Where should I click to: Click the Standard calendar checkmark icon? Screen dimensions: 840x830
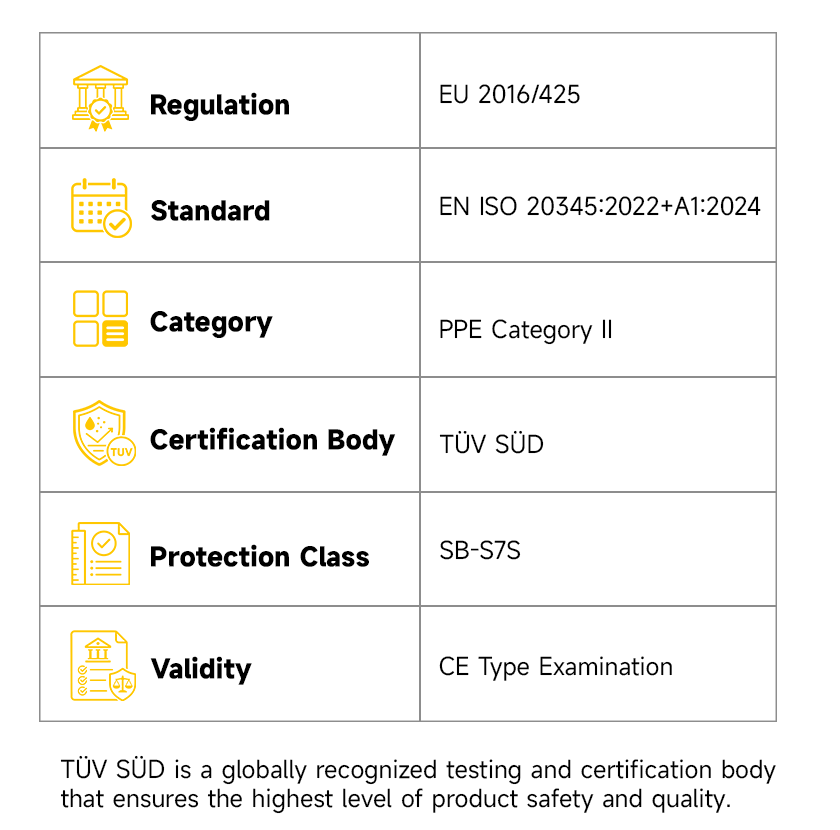point(101,208)
